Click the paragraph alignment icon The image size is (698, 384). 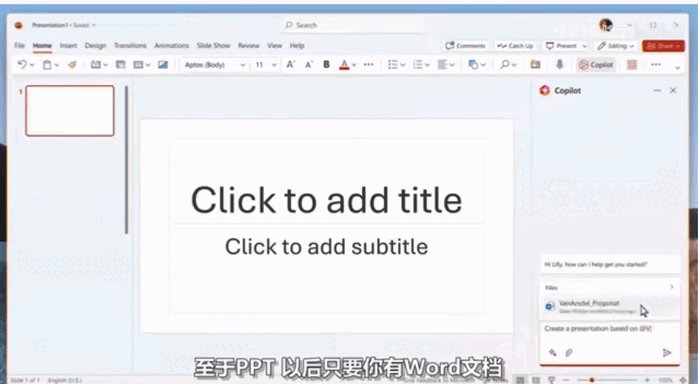click(x=442, y=65)
